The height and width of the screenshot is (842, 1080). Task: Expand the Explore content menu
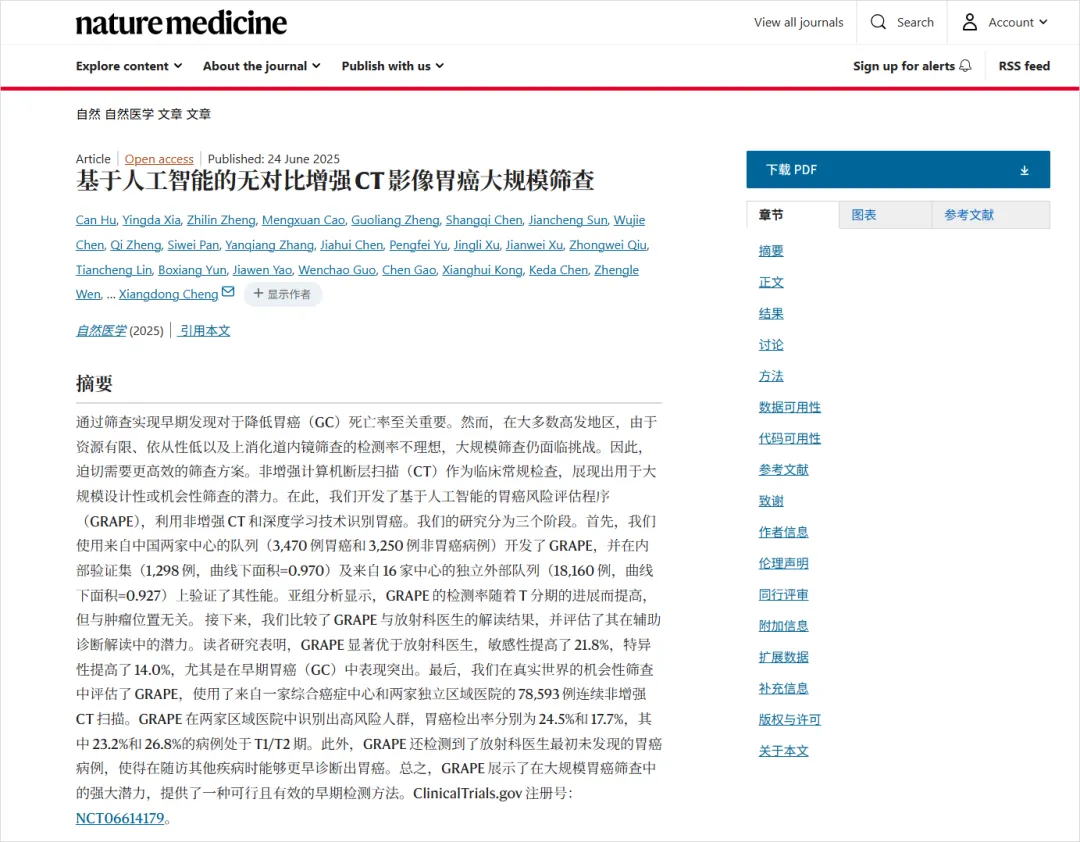(x=129, y=66)
